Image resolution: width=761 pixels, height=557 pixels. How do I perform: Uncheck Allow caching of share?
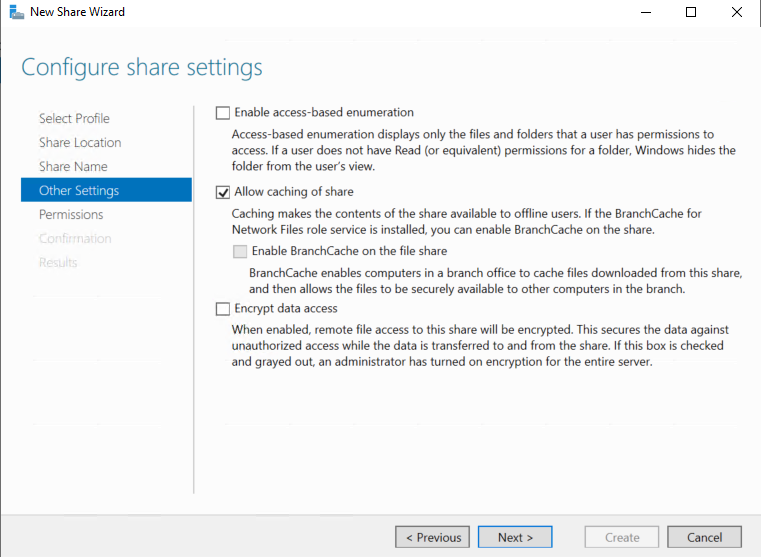click(223, 192)
